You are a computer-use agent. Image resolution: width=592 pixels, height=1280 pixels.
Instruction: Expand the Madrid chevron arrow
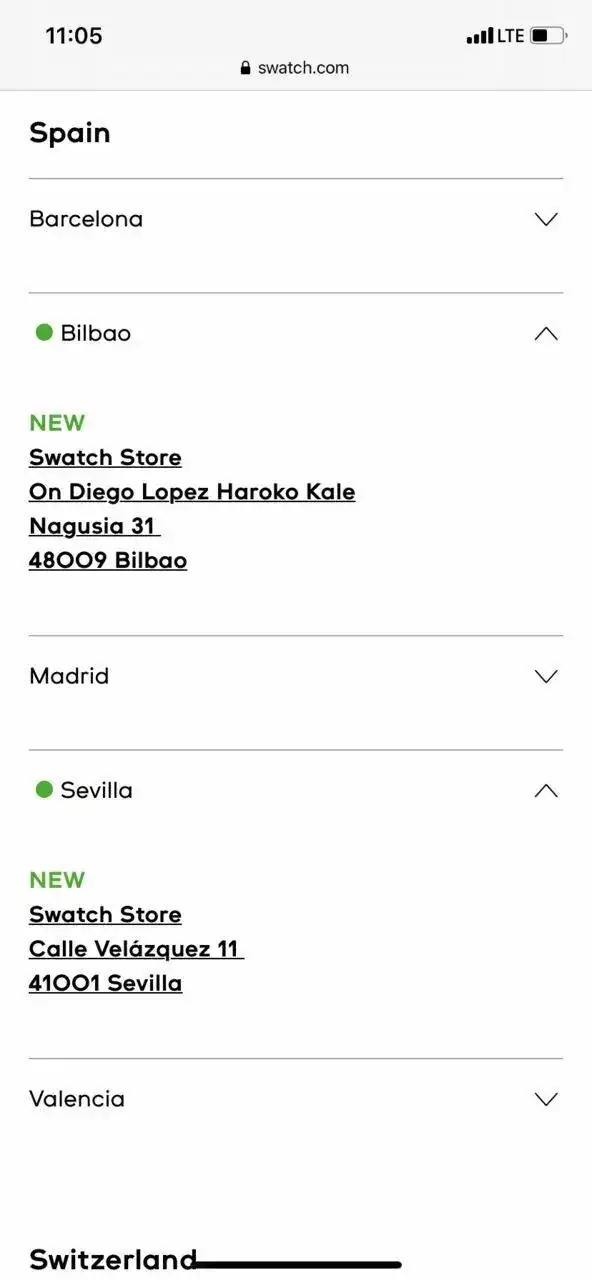[546, 676]
